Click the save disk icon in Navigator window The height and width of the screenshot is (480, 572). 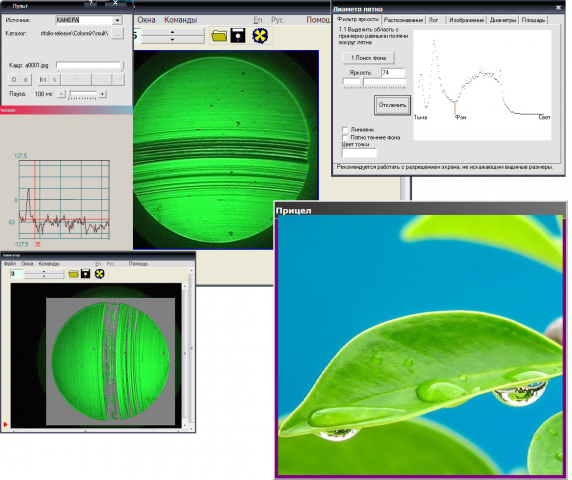pos(86,274)
